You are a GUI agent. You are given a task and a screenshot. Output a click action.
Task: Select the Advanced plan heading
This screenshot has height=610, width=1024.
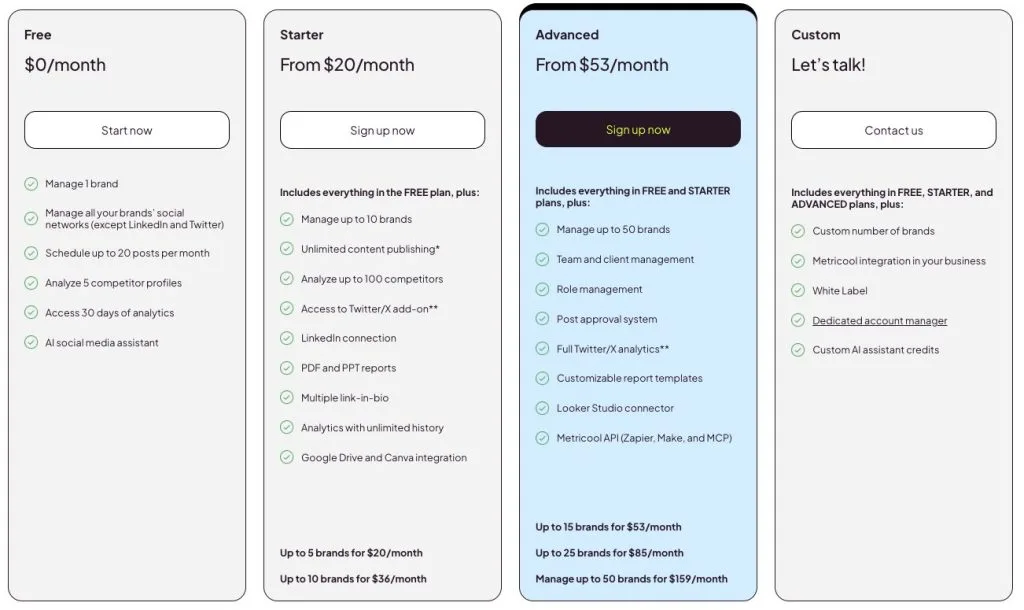coord(567,35)
